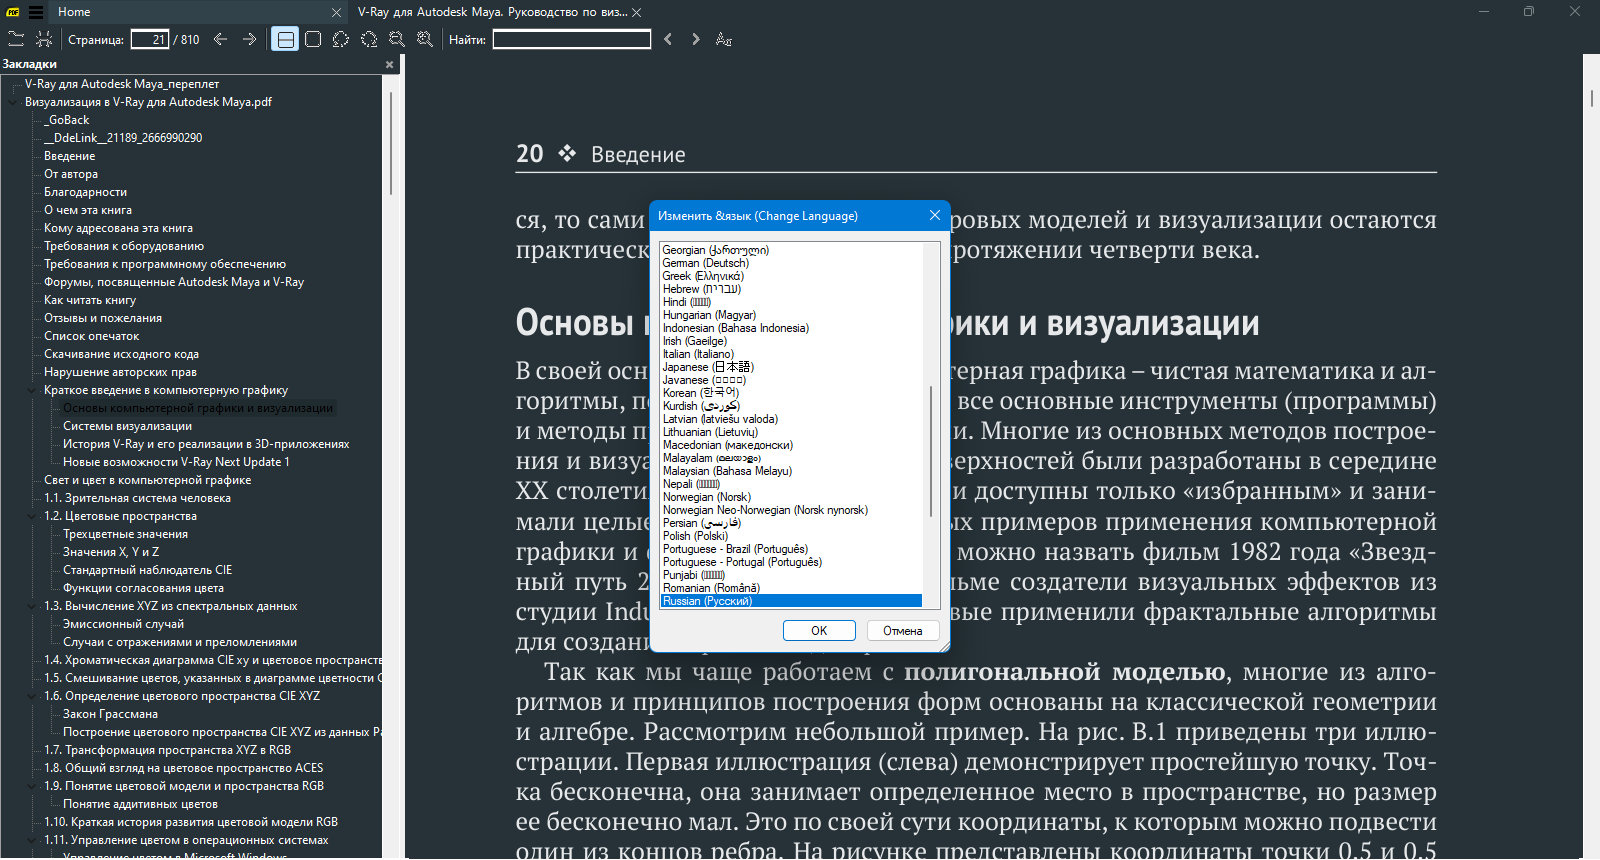Go to the previous page arrow

coord(221,39)
